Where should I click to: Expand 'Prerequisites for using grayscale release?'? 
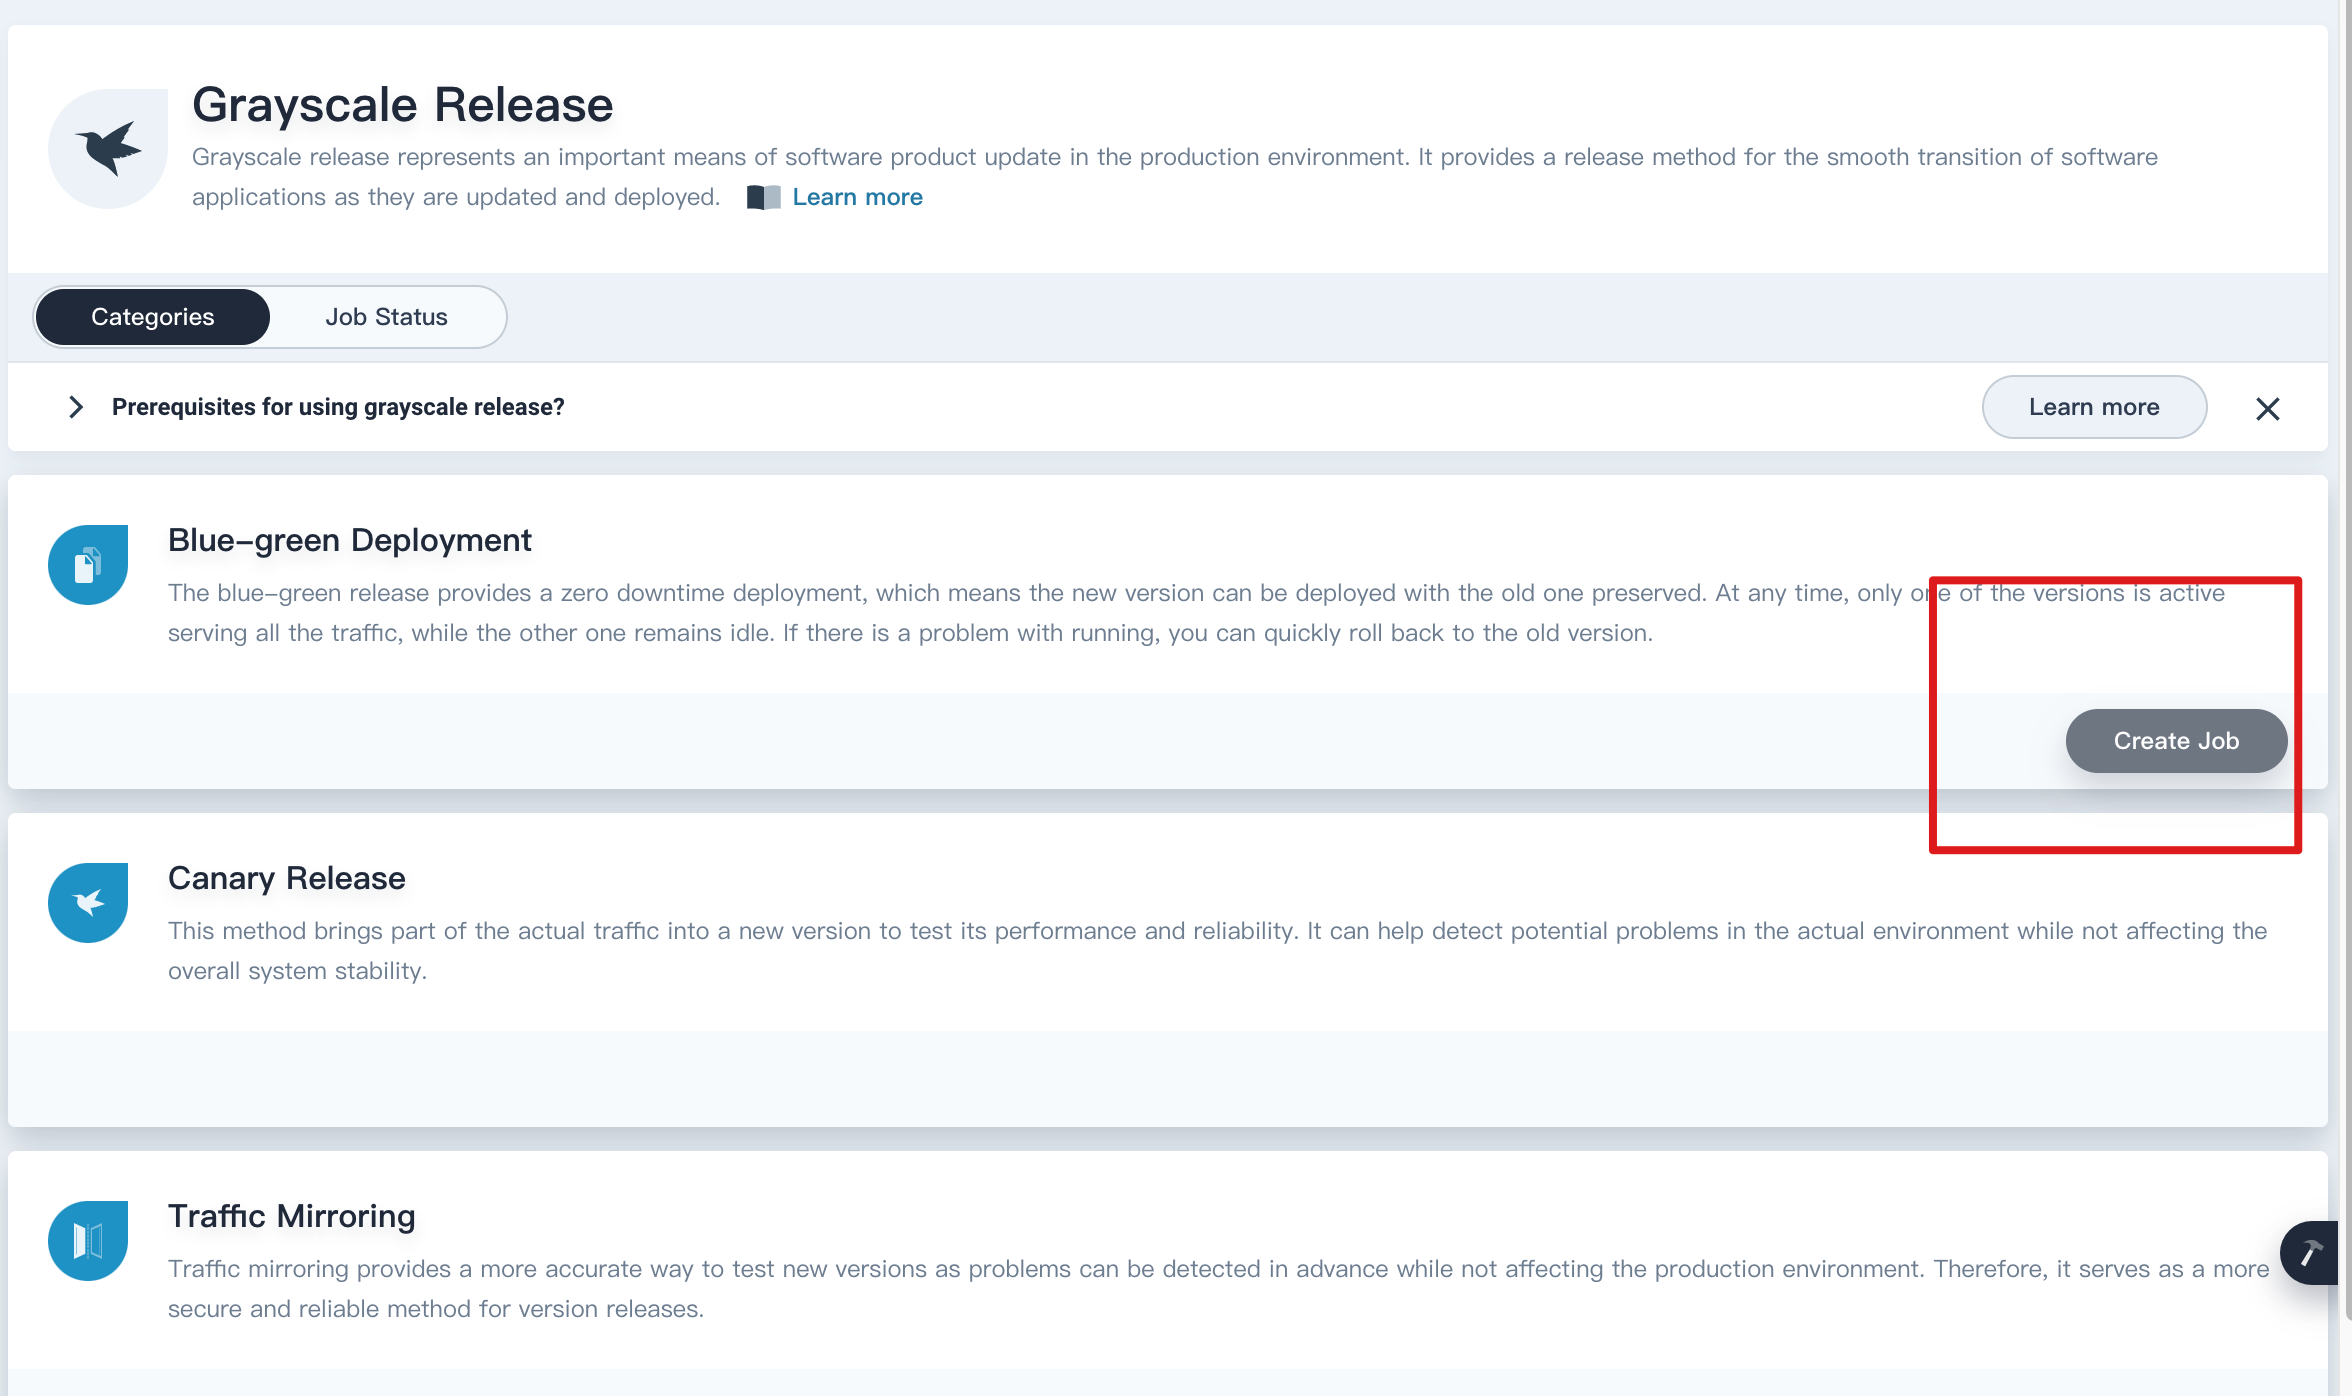pos(337,407)
